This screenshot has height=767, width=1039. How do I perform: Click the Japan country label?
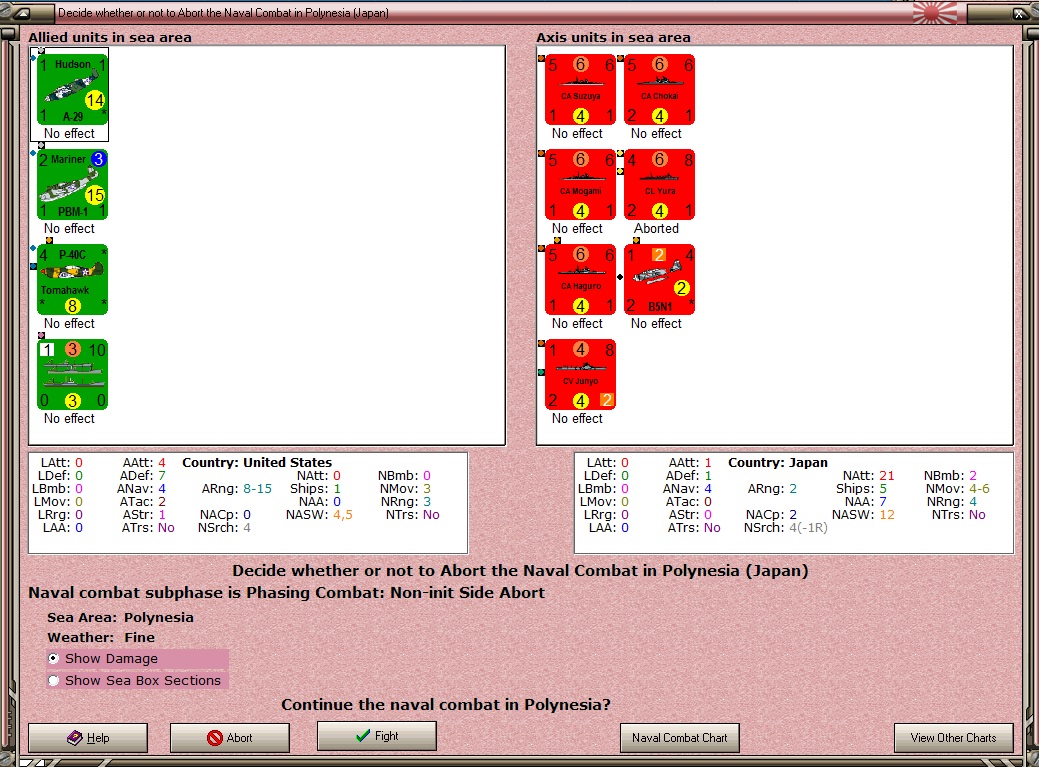tap(778, 462)
